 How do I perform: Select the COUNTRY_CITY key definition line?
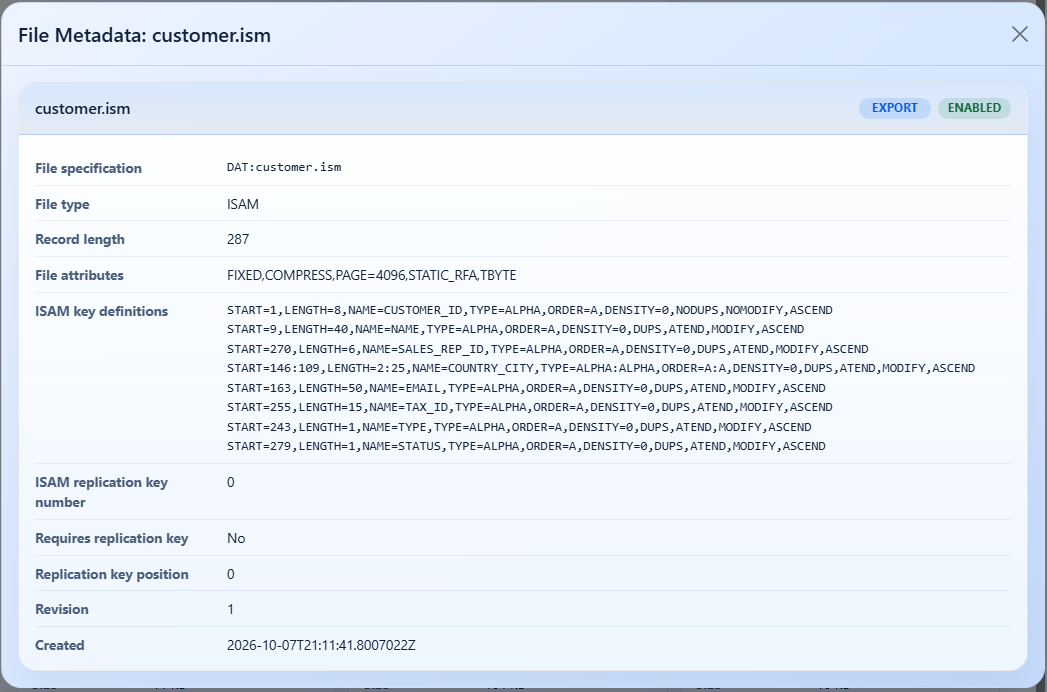tap(601, 368)
